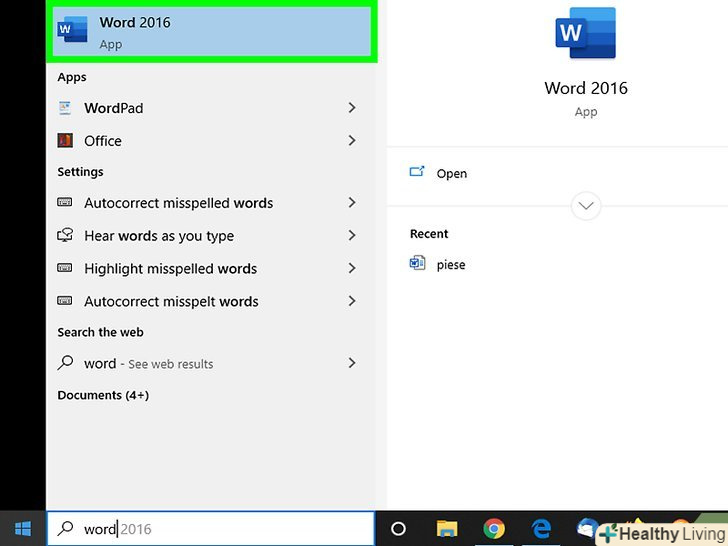The height and width of the screenshot is (546, 728).
Task: Click the Settings section heading
Action: click(x=80, y=172)
